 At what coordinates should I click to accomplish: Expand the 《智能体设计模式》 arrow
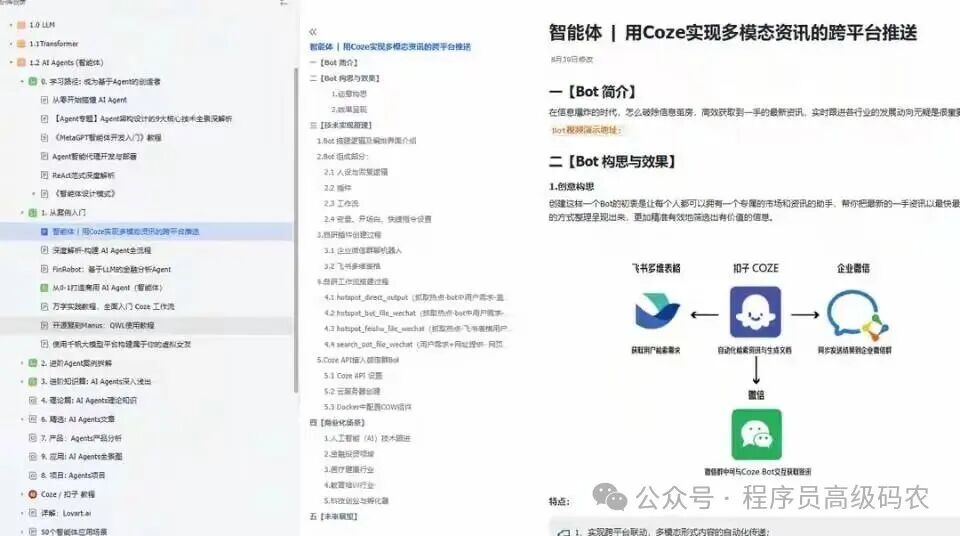coord(34,194)
